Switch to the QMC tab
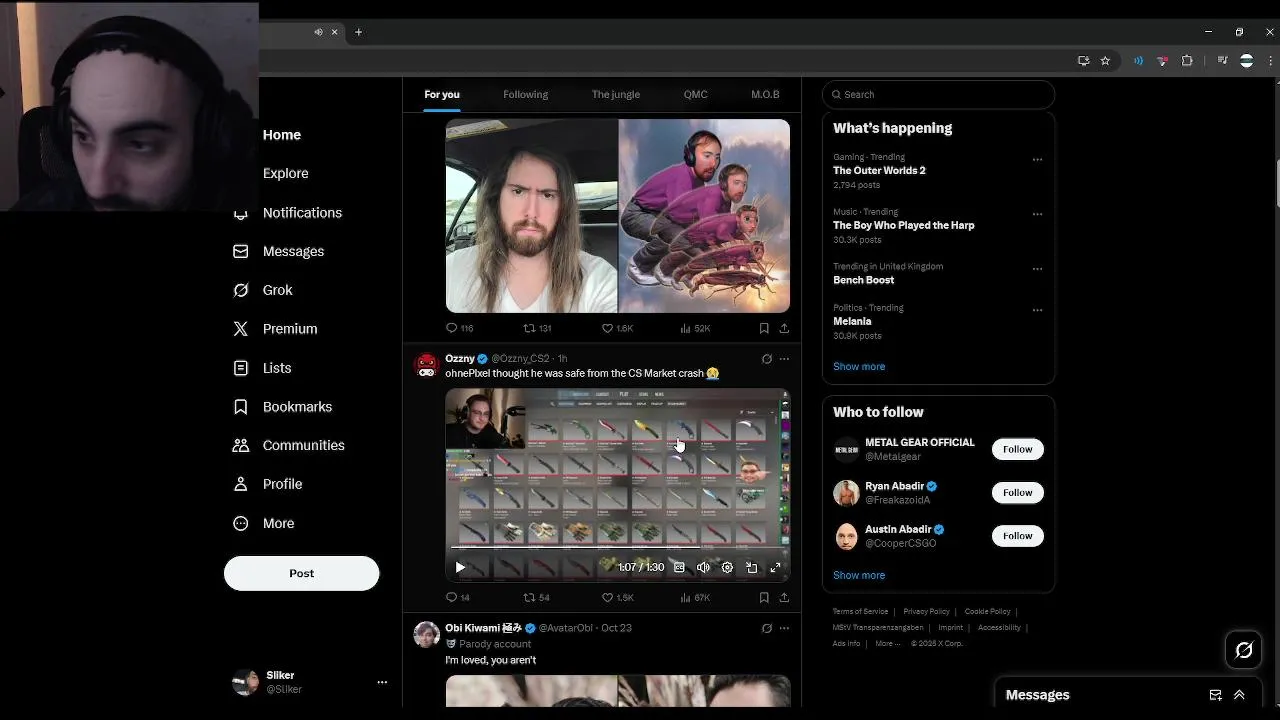 pos(695,94)
